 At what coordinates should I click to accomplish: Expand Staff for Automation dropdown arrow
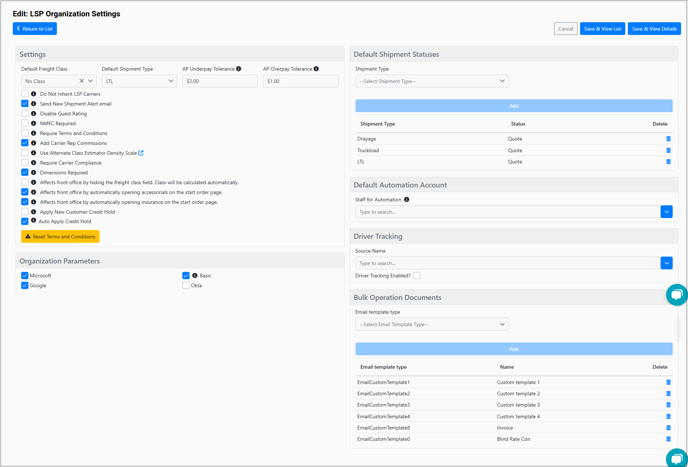tap(666, 212)
